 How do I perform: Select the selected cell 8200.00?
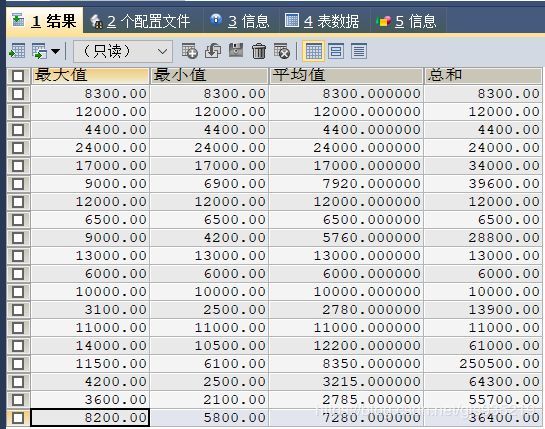coord(90,418)
